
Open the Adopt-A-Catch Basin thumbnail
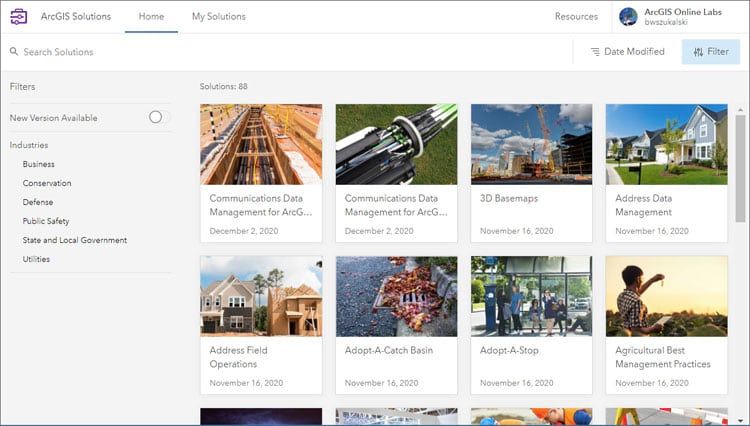coord(397,296)
